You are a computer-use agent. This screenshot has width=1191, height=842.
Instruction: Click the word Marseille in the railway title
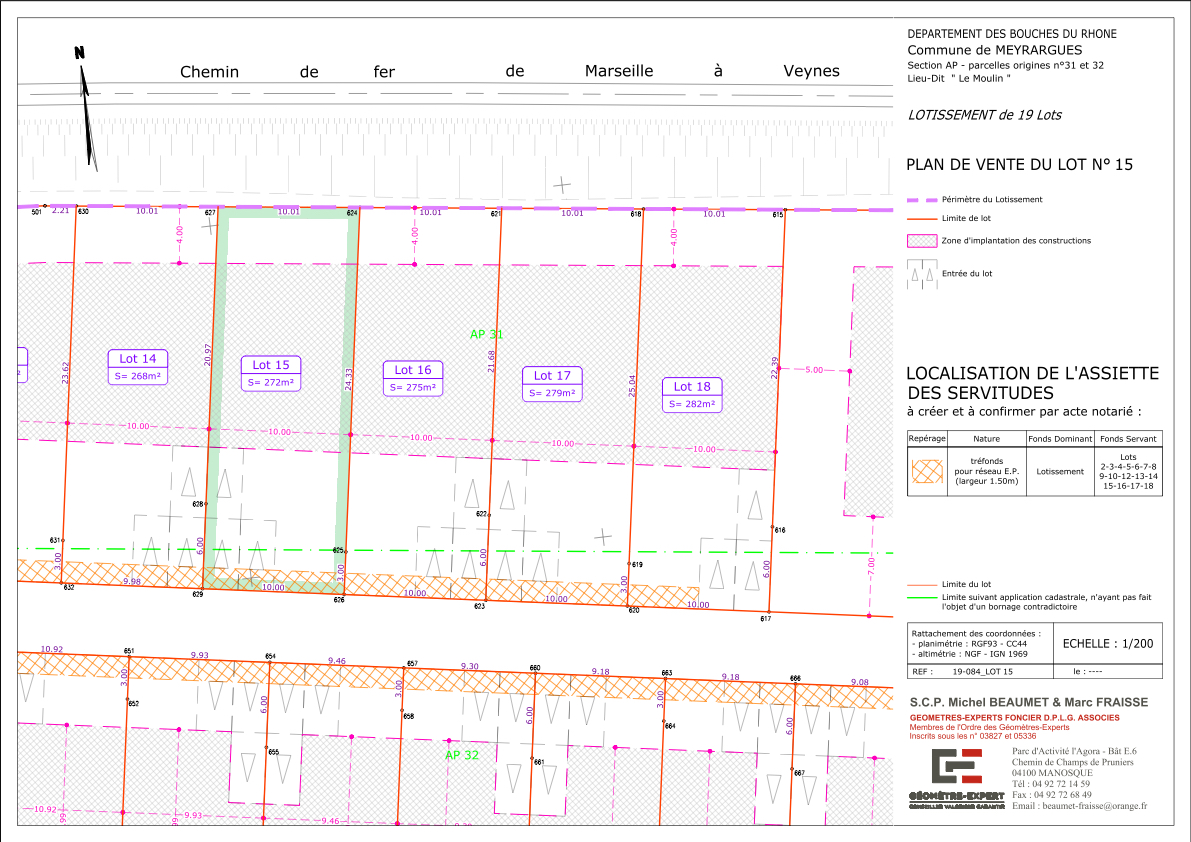pos(619,71)
